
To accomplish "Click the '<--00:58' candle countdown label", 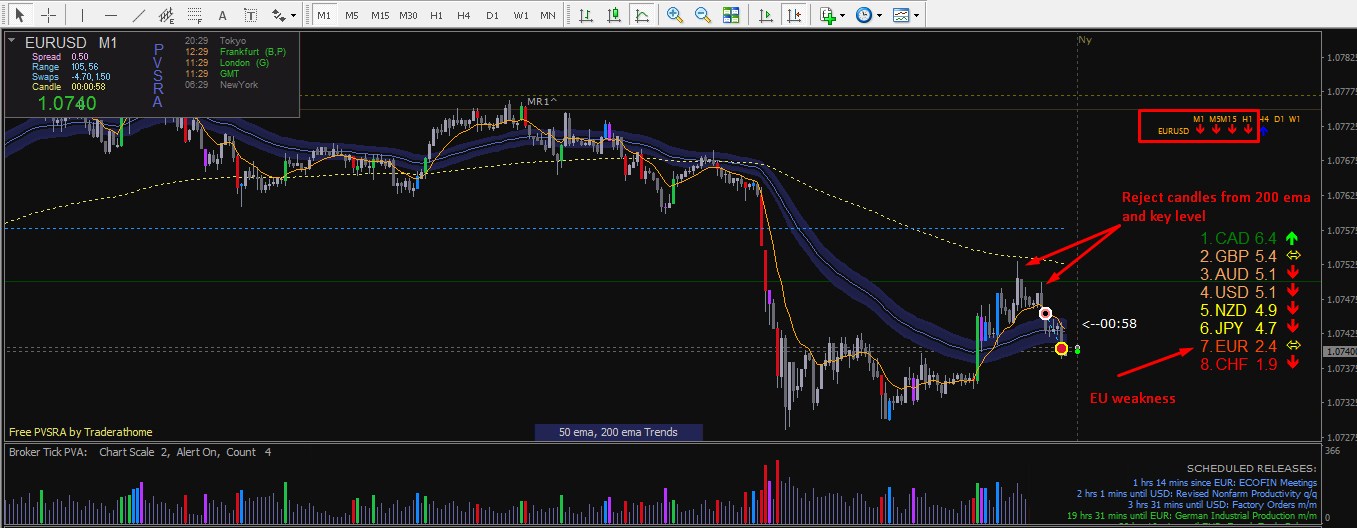I will 1110,323.
